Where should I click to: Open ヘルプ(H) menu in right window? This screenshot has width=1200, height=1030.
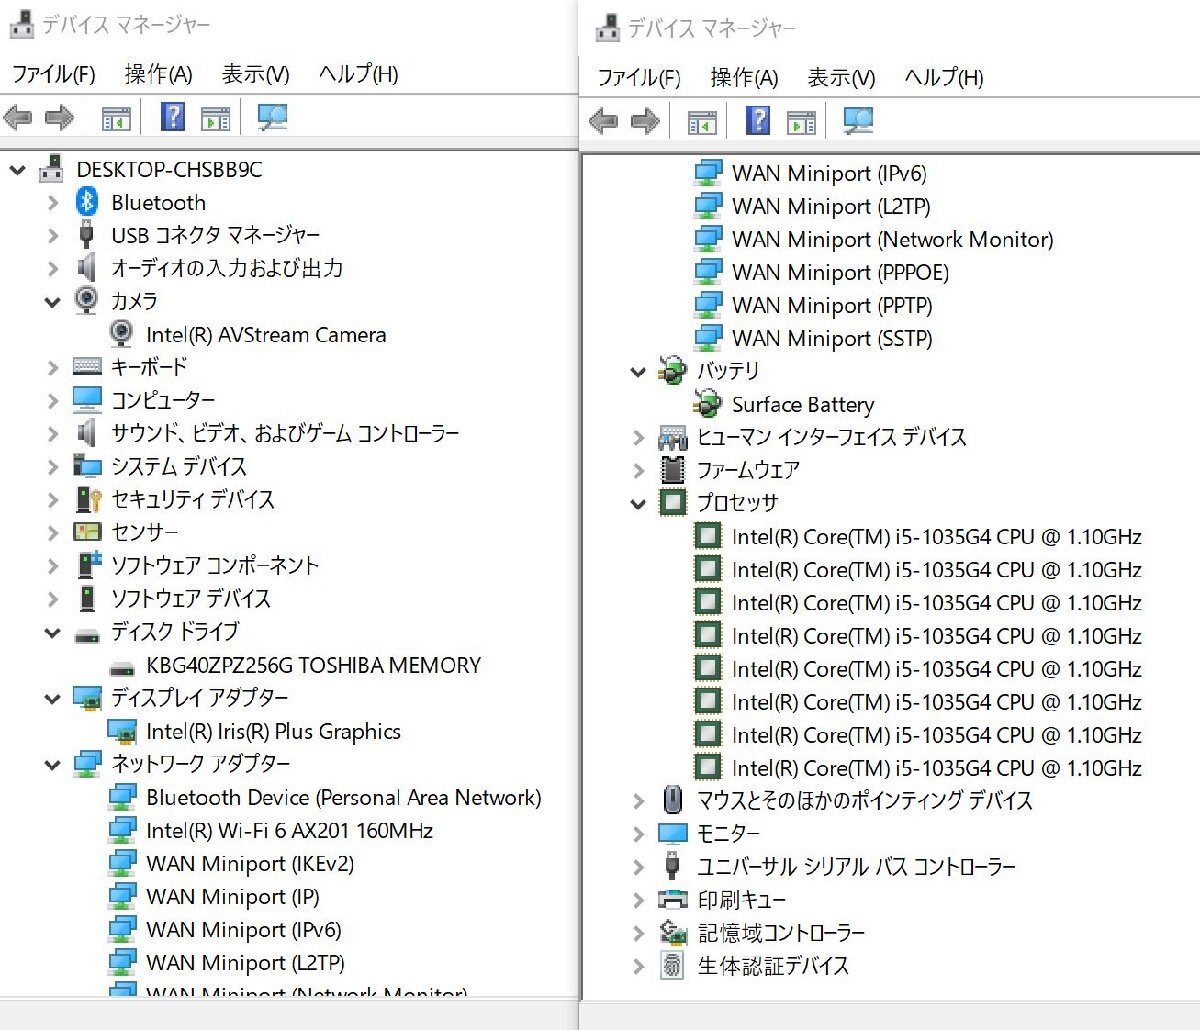pos(944,78)
